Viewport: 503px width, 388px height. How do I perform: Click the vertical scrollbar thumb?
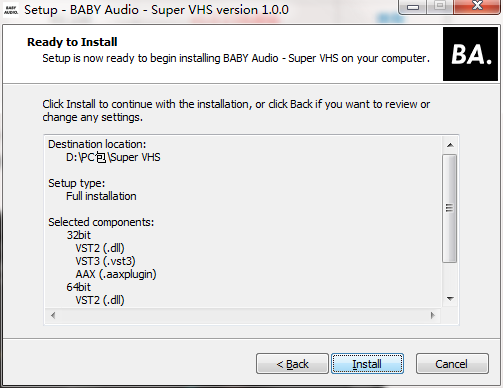click(x=450, y=208)
